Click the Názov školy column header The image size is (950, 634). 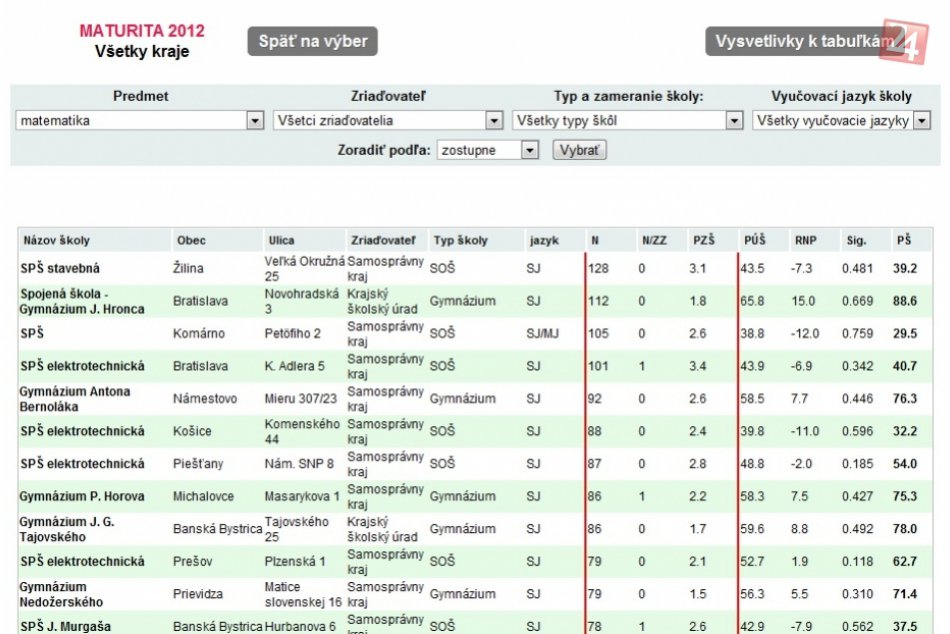click(57, 241)
